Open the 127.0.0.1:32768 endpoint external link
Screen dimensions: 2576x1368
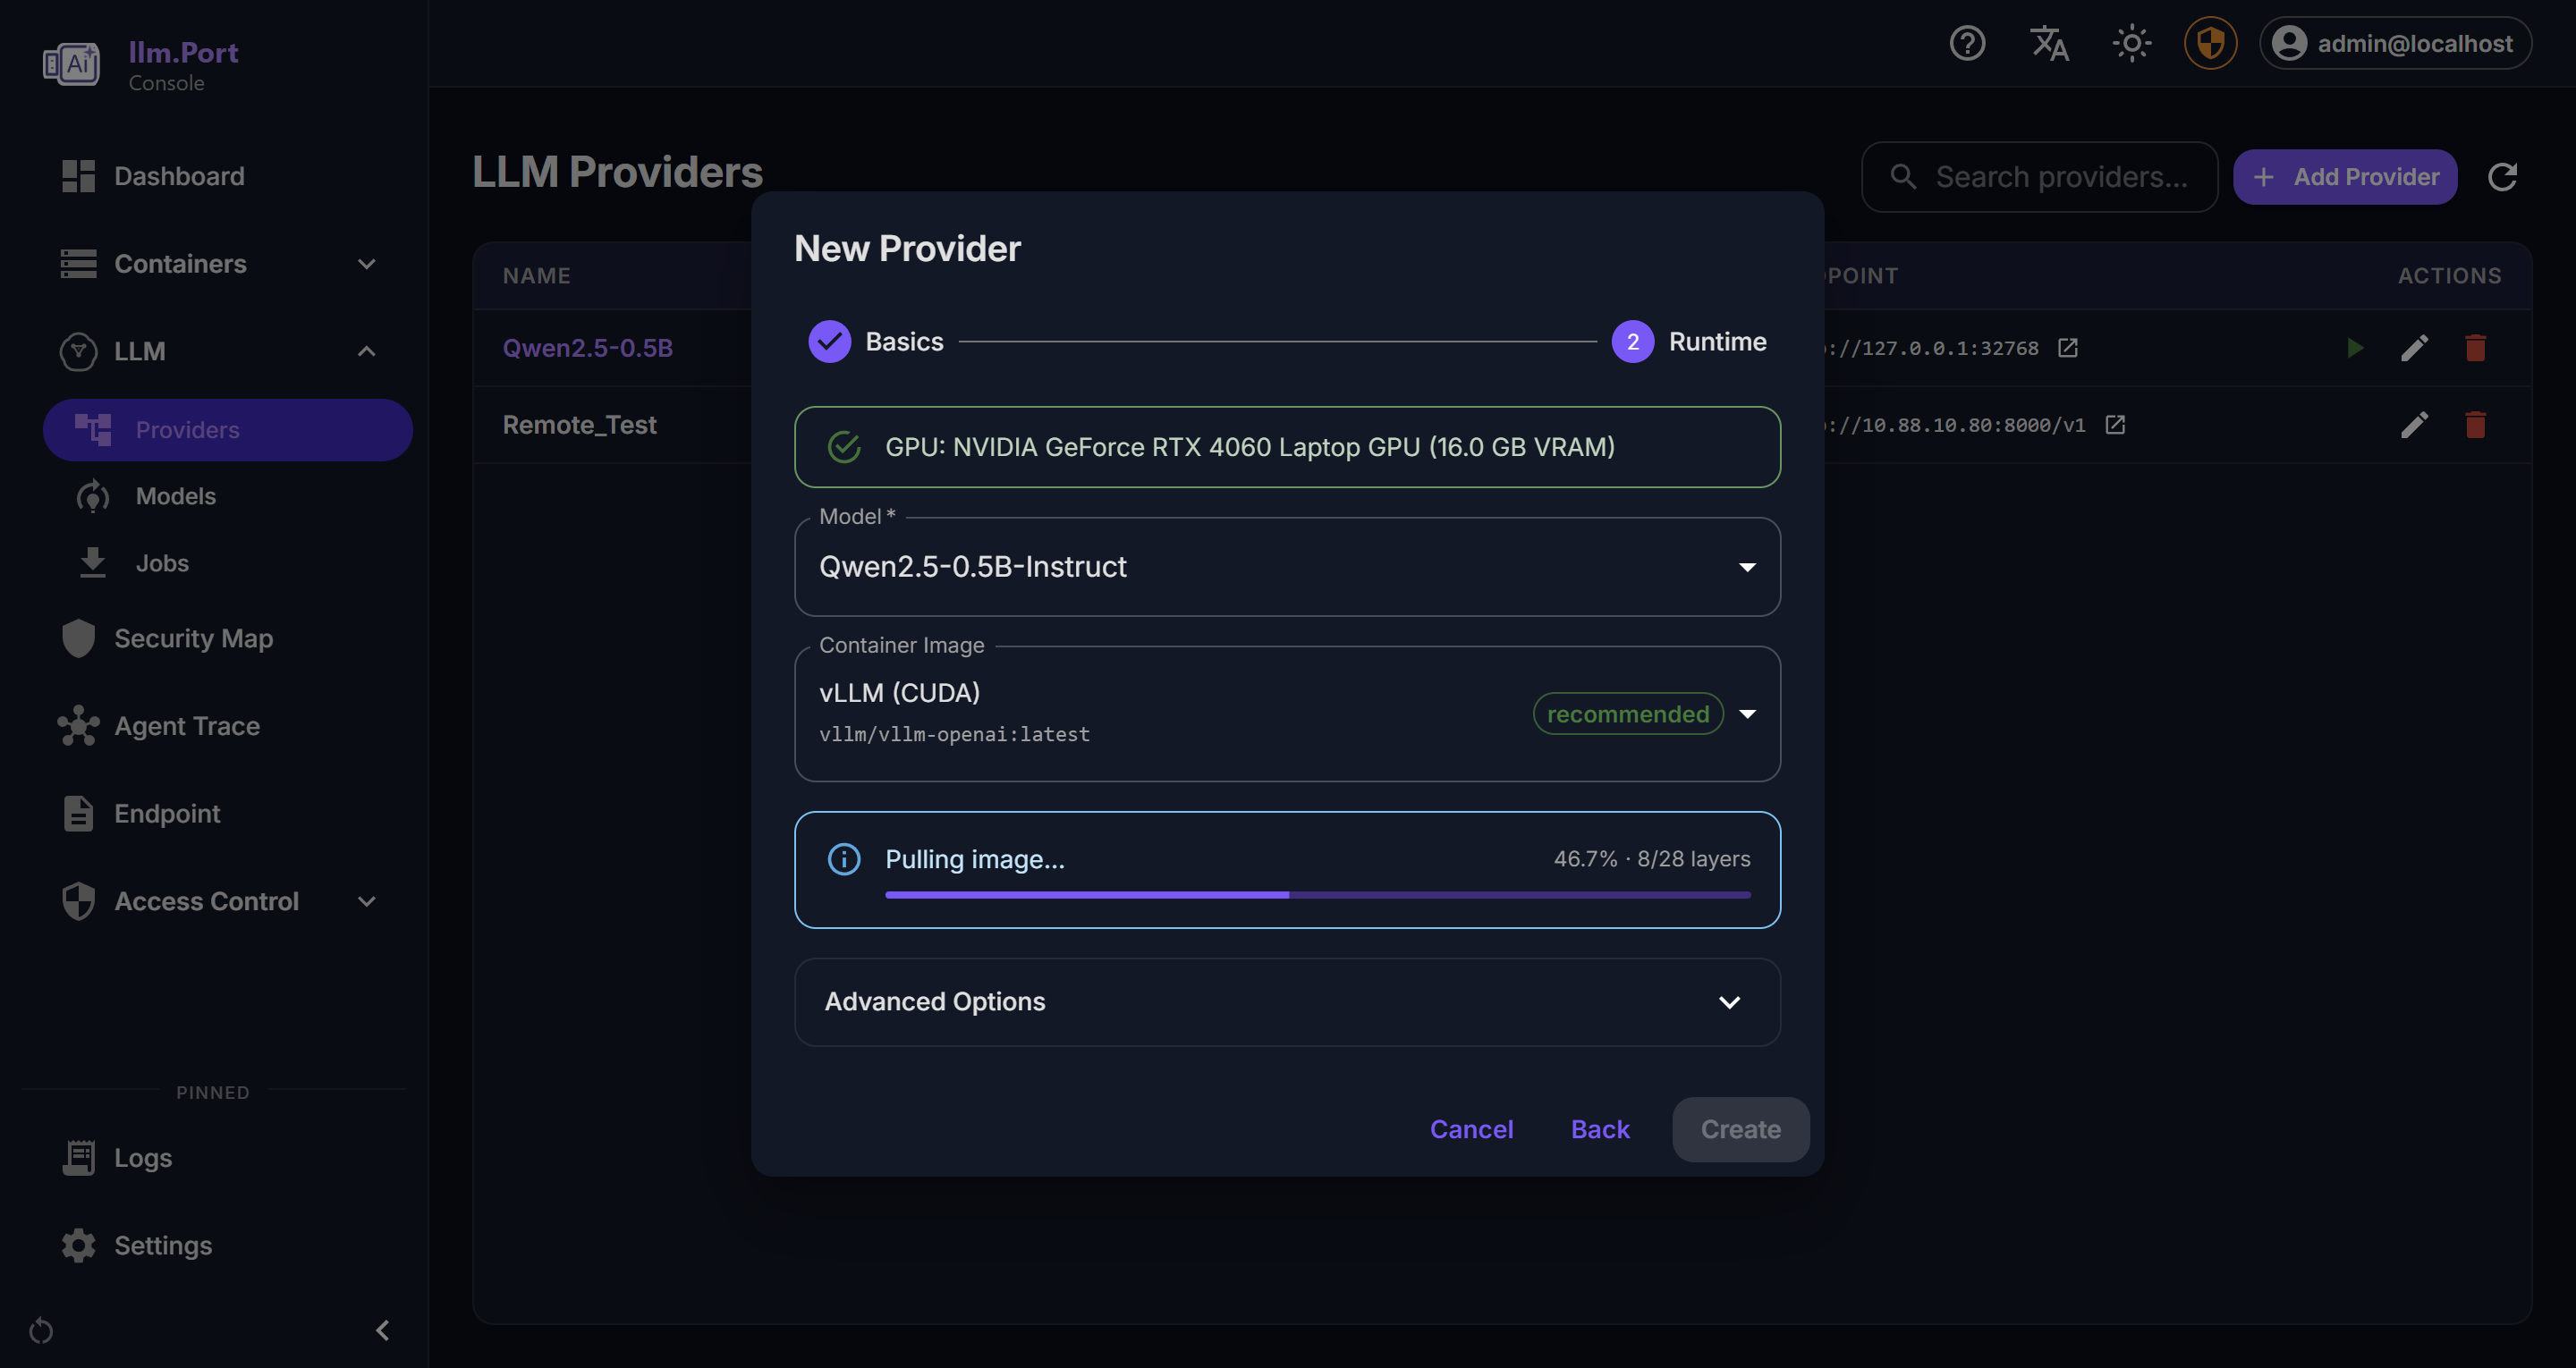tap(2068, 348)
